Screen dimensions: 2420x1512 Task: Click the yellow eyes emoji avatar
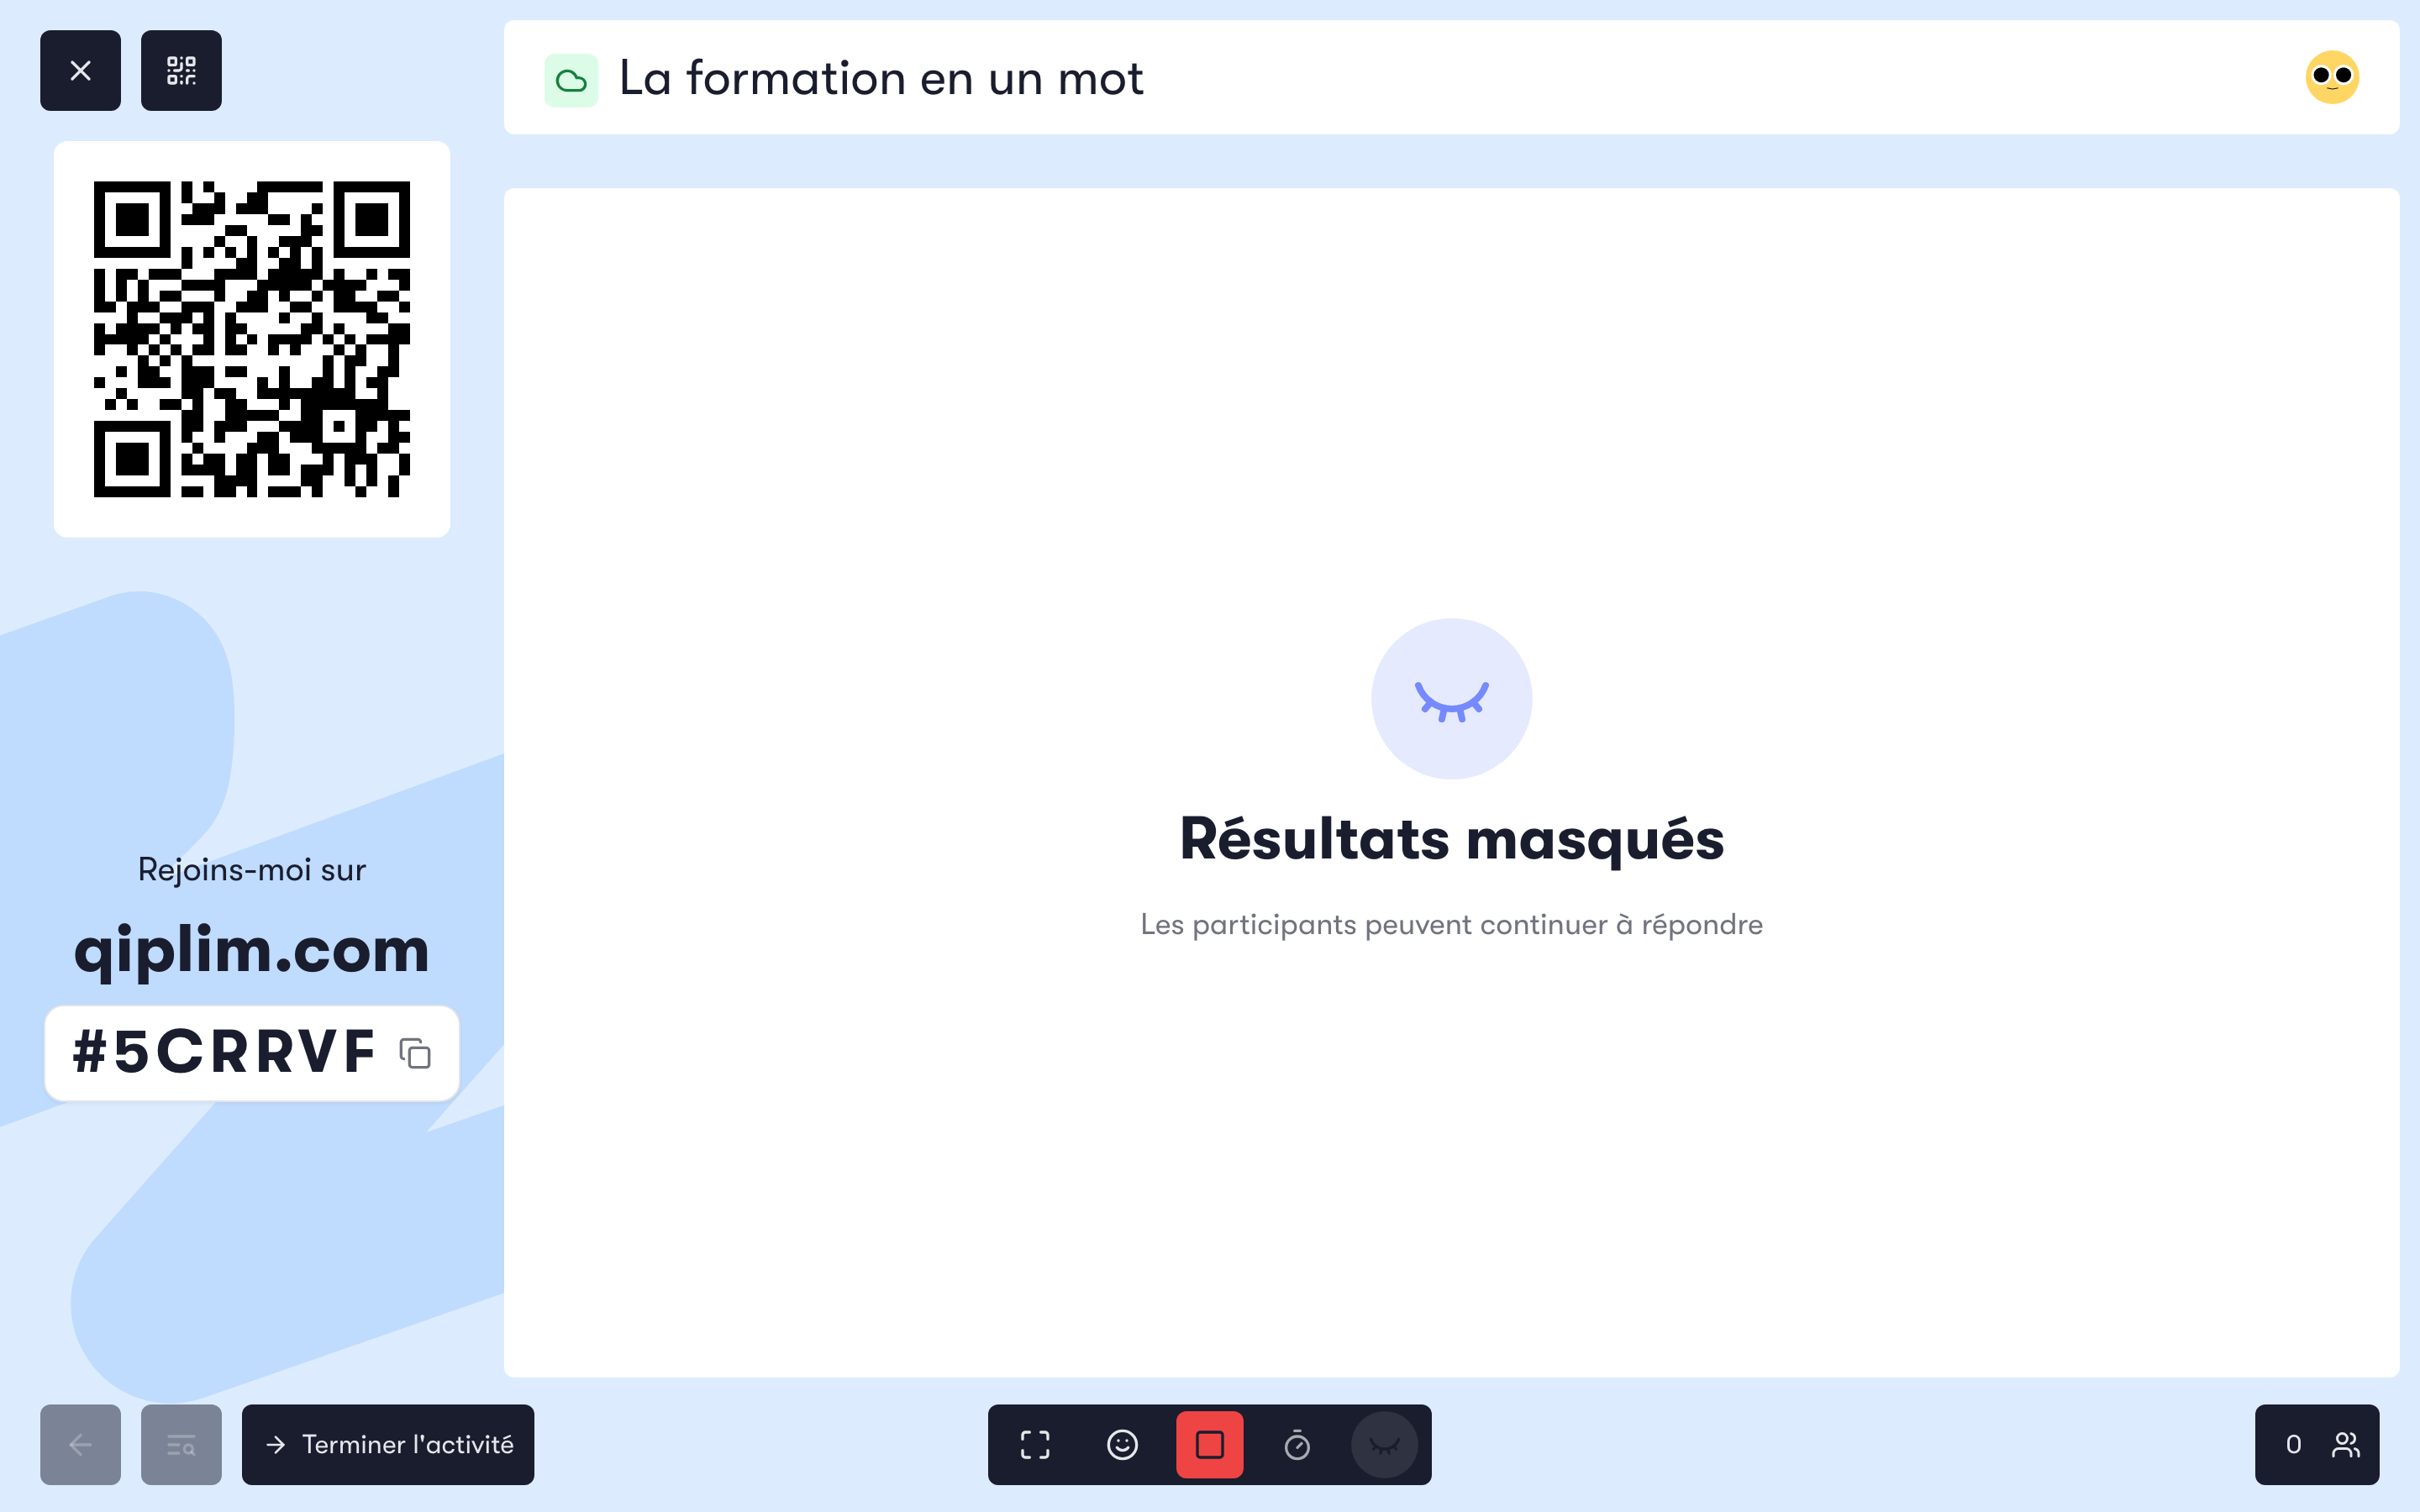coord(2332,77)
